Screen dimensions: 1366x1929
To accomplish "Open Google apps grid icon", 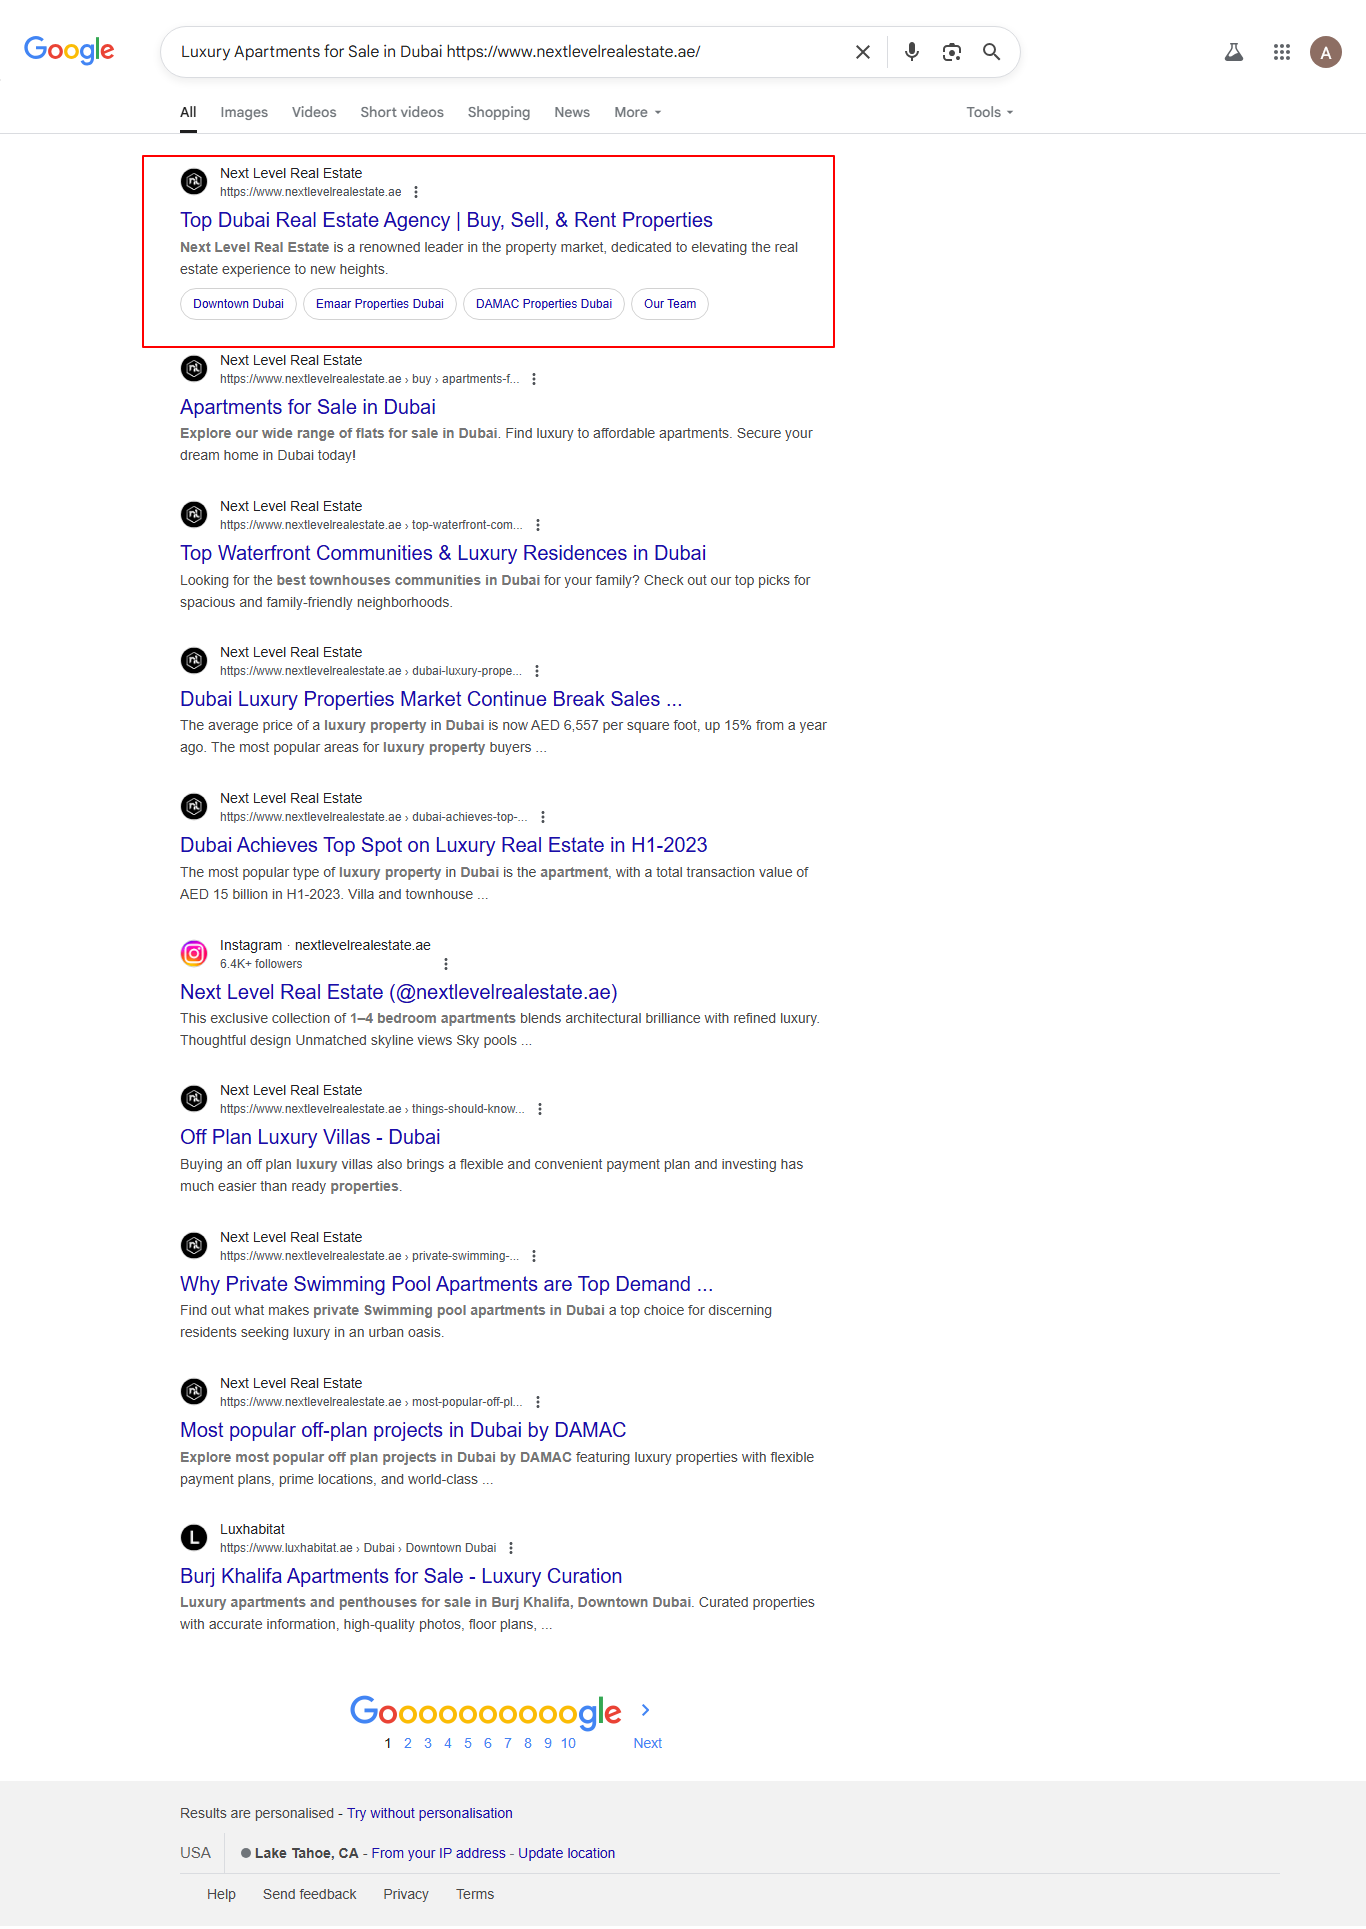I will (x=1282, y=52).
